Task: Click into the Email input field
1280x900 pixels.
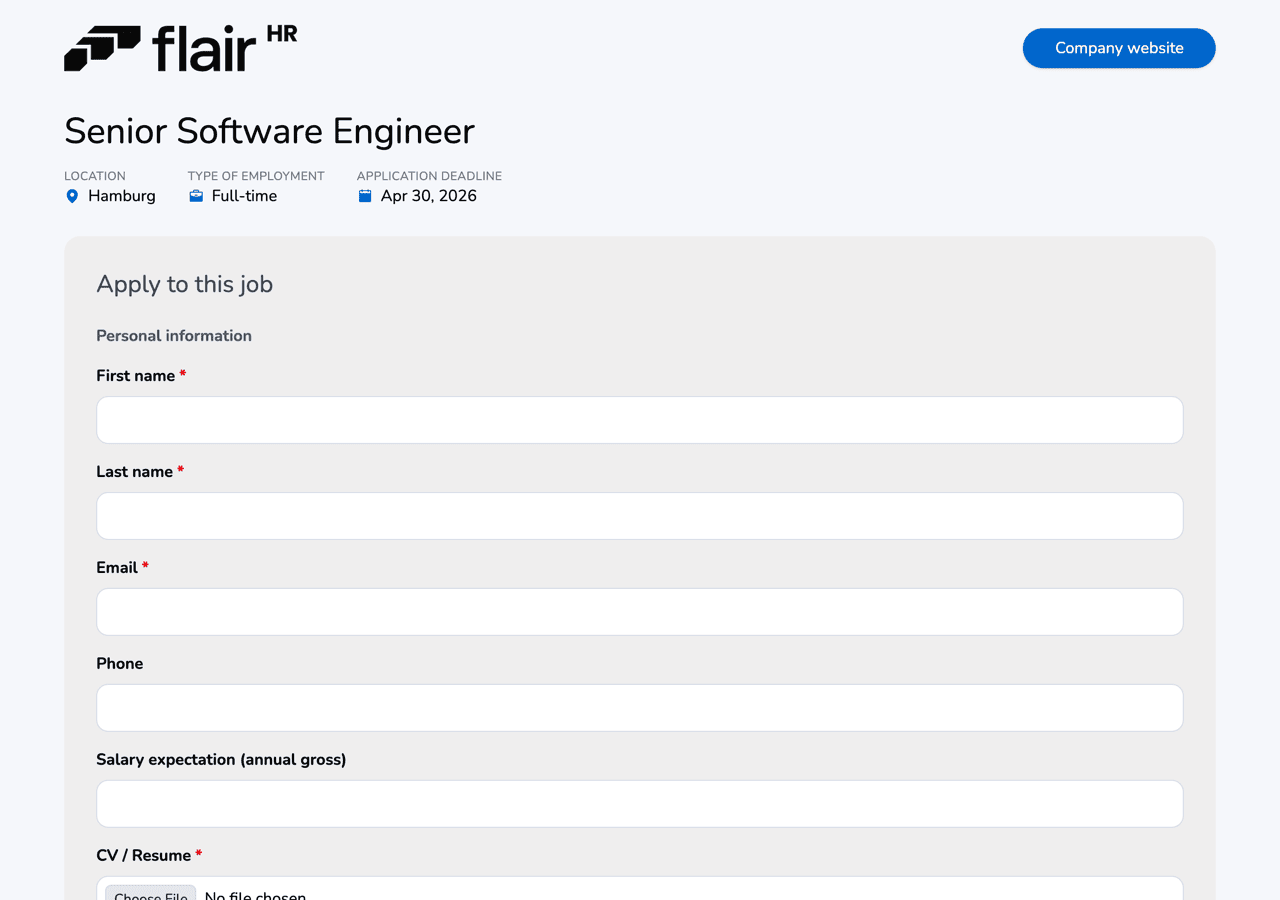Action: 640,612
